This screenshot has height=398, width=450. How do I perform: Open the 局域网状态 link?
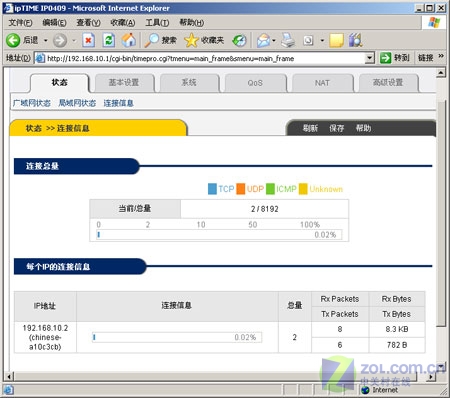pos(77,103)
